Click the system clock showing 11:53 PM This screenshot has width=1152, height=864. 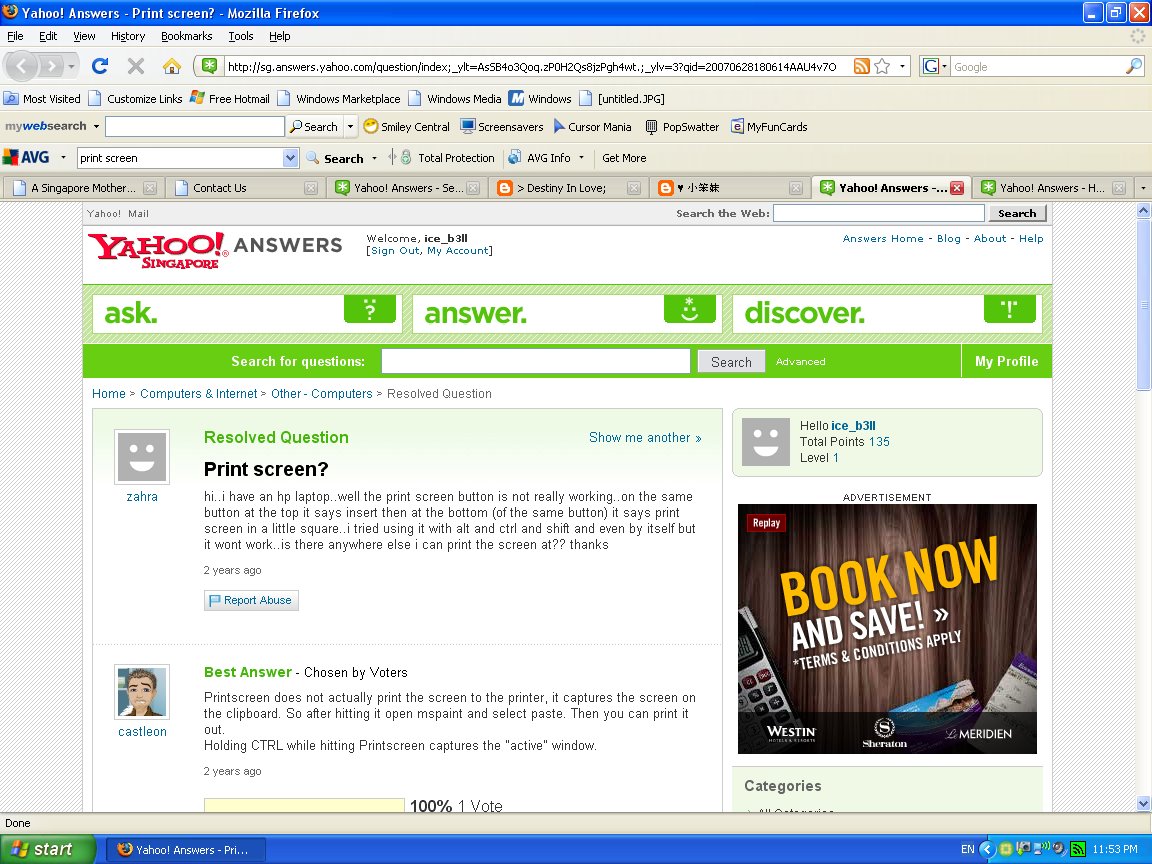click(x=1115, y=849)
